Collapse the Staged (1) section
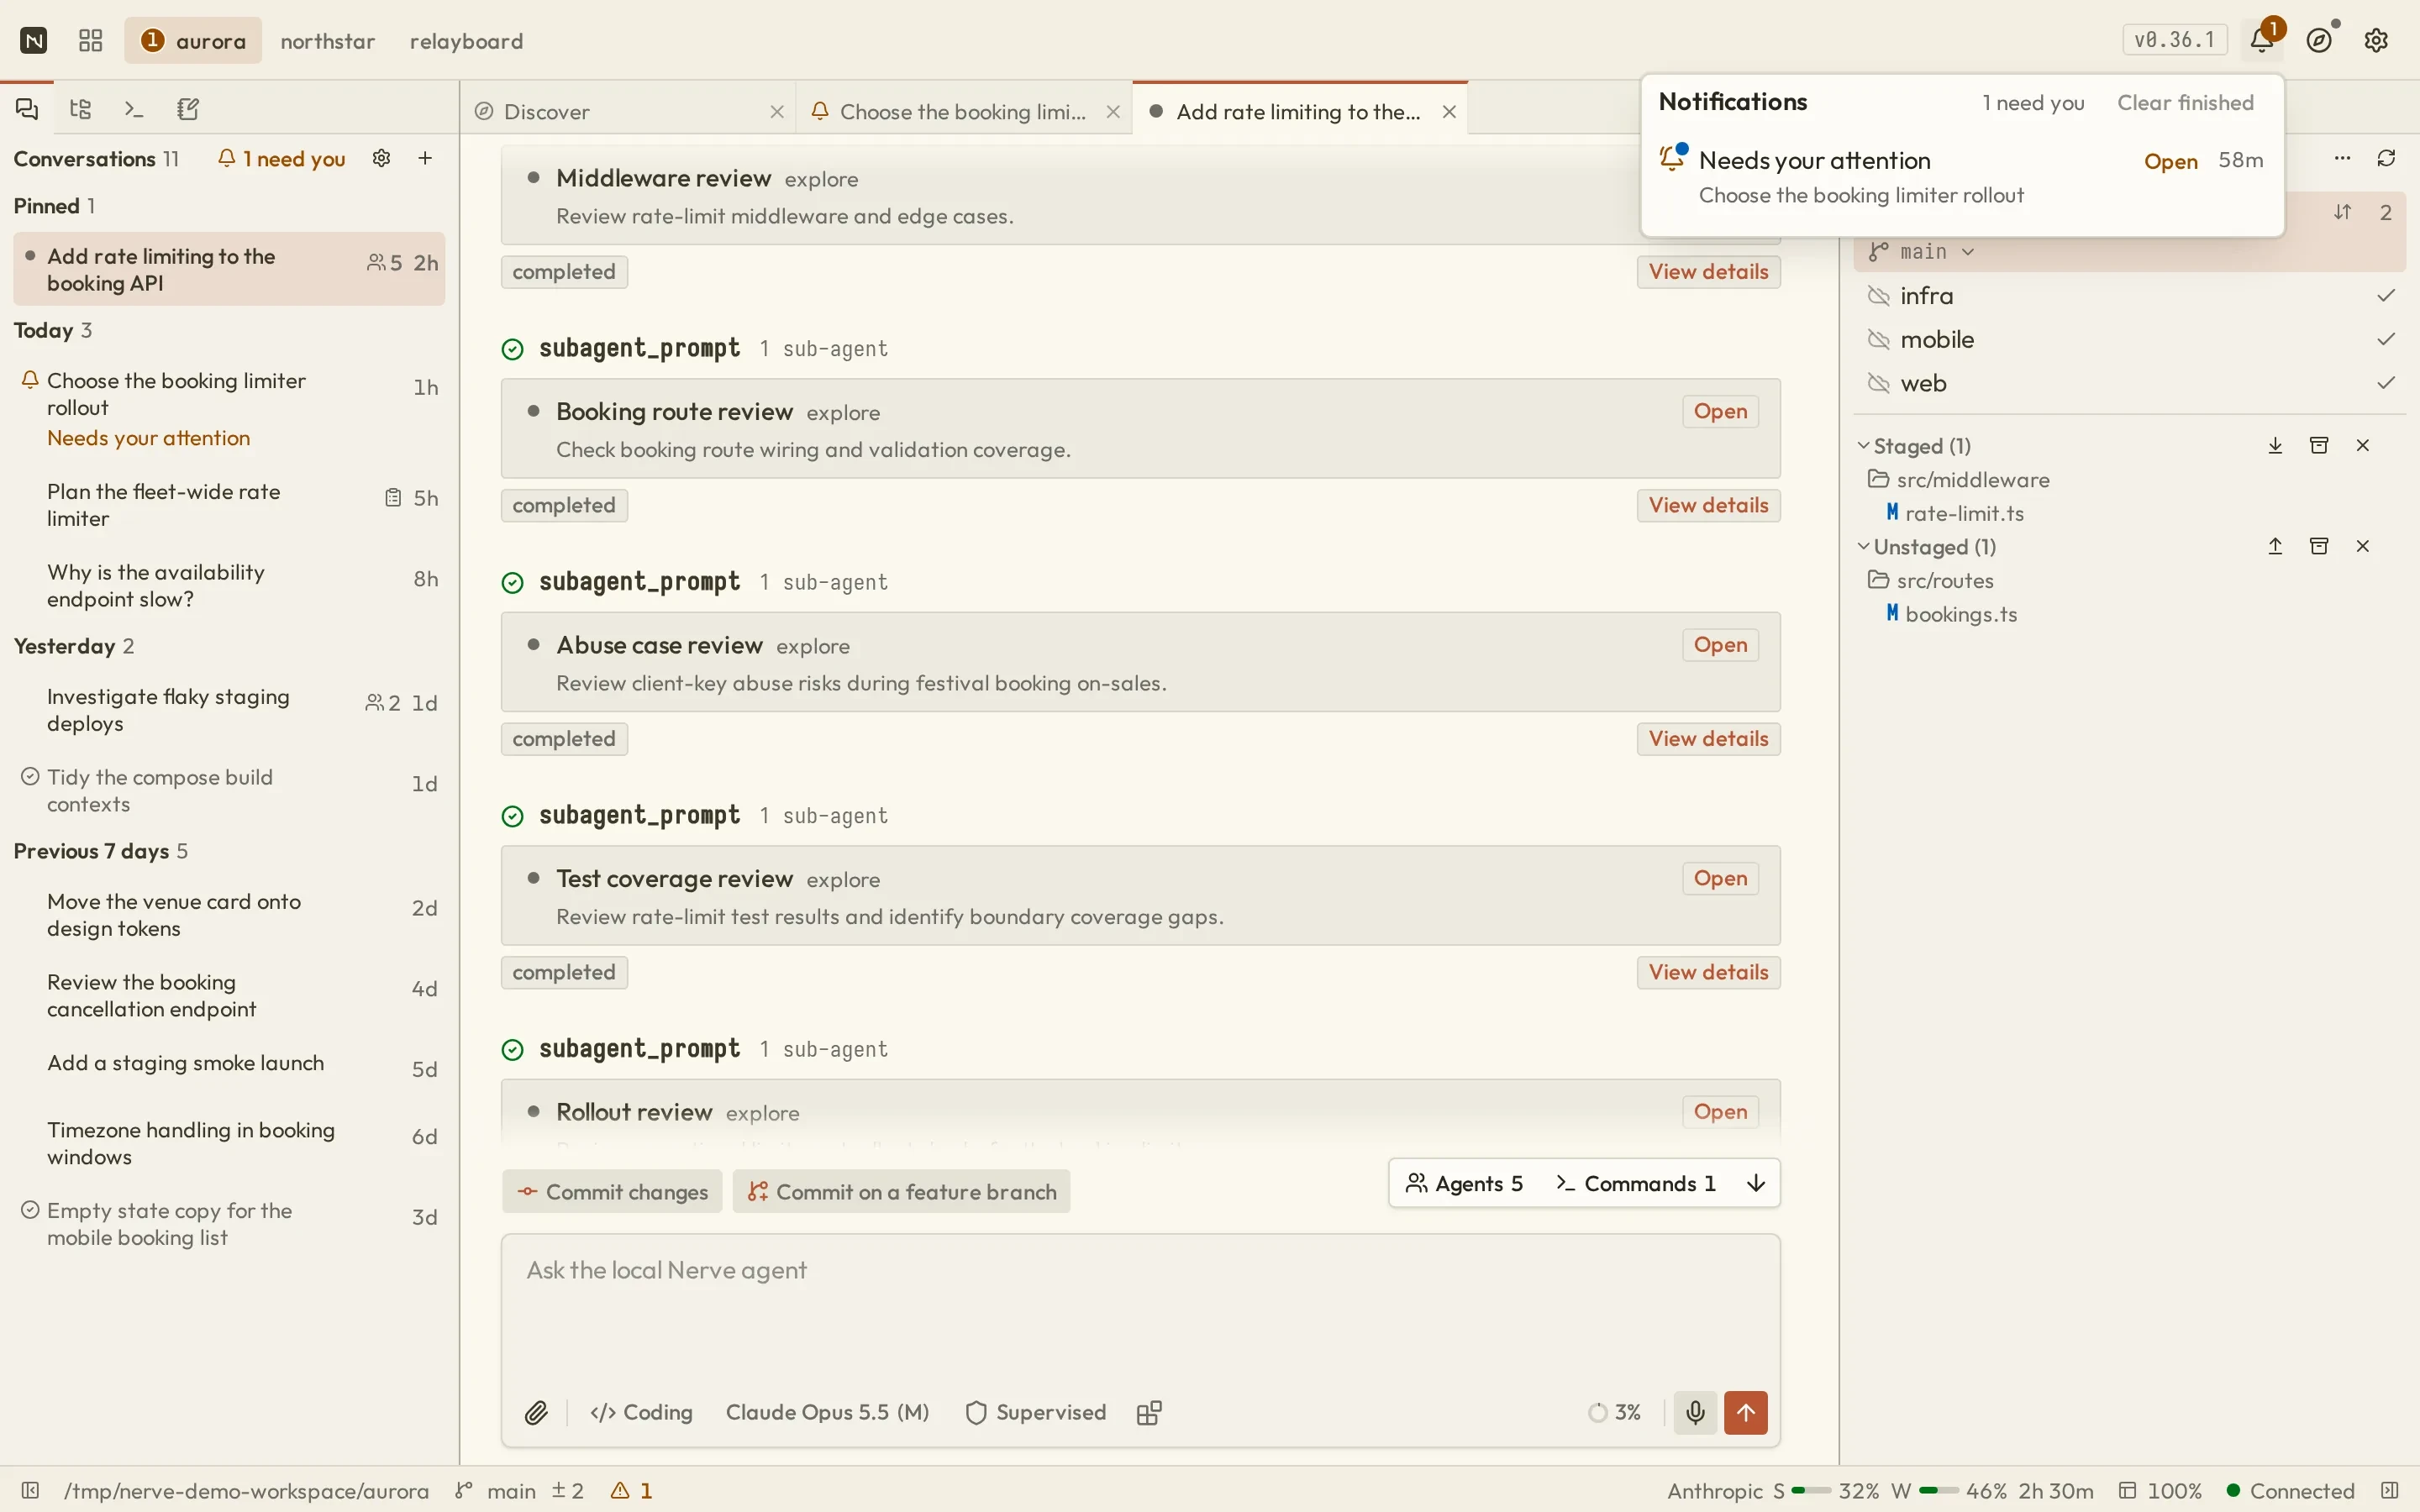The width and height of the screenshot is (2420, 1512). click(1914, 446)
